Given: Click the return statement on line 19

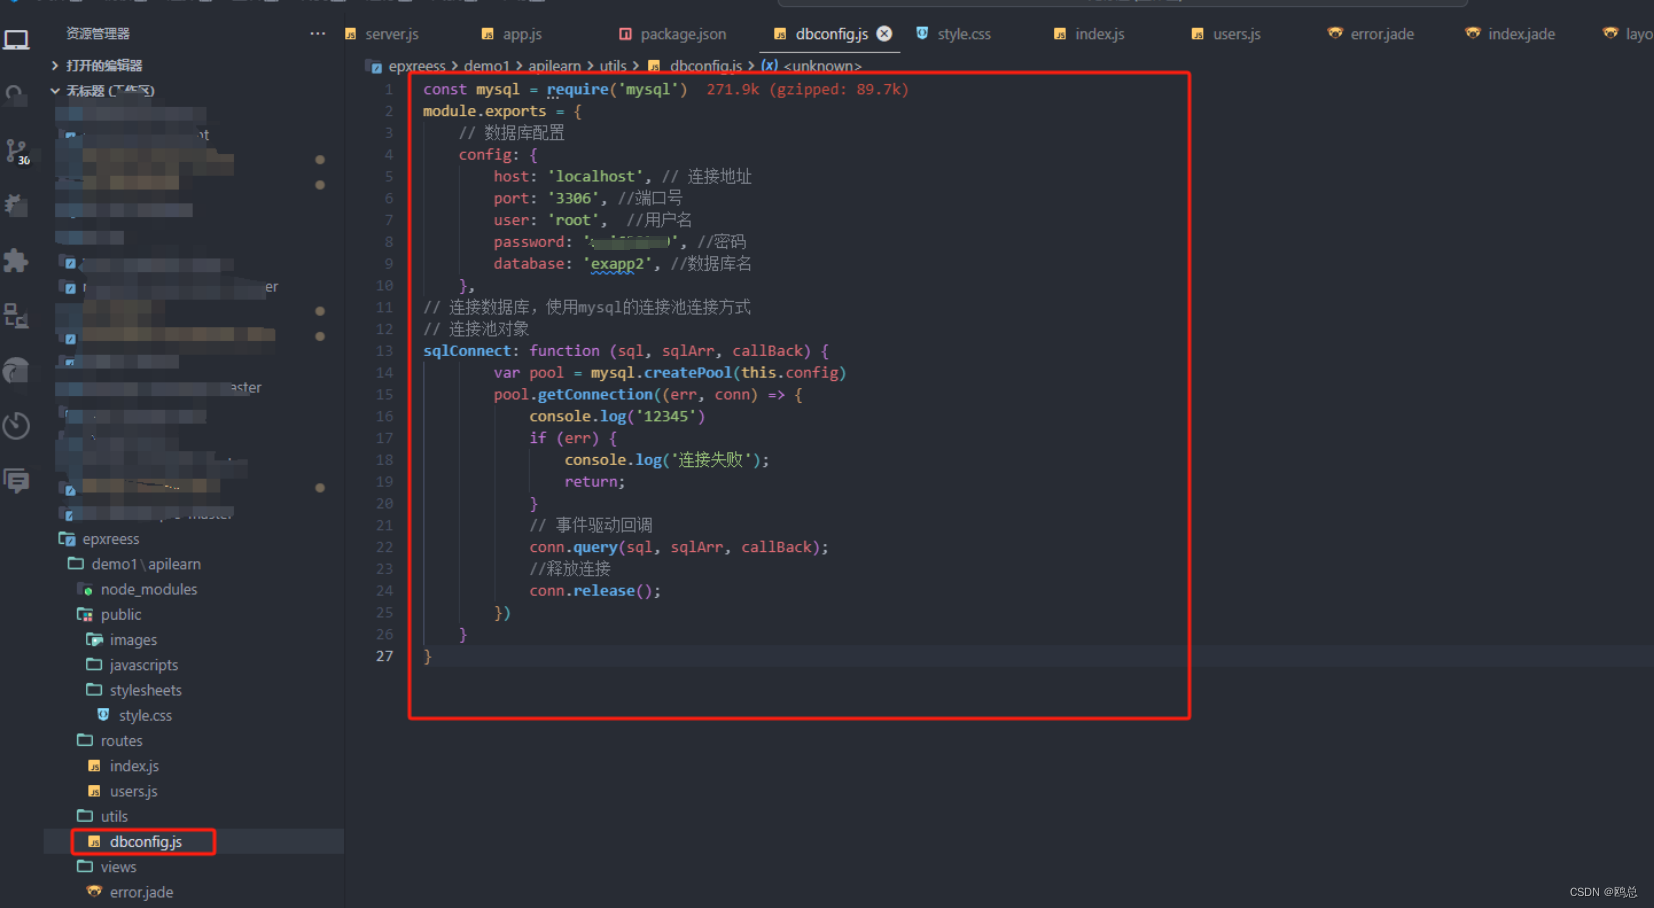Looking at the screenshot, I should pos(594,482).
